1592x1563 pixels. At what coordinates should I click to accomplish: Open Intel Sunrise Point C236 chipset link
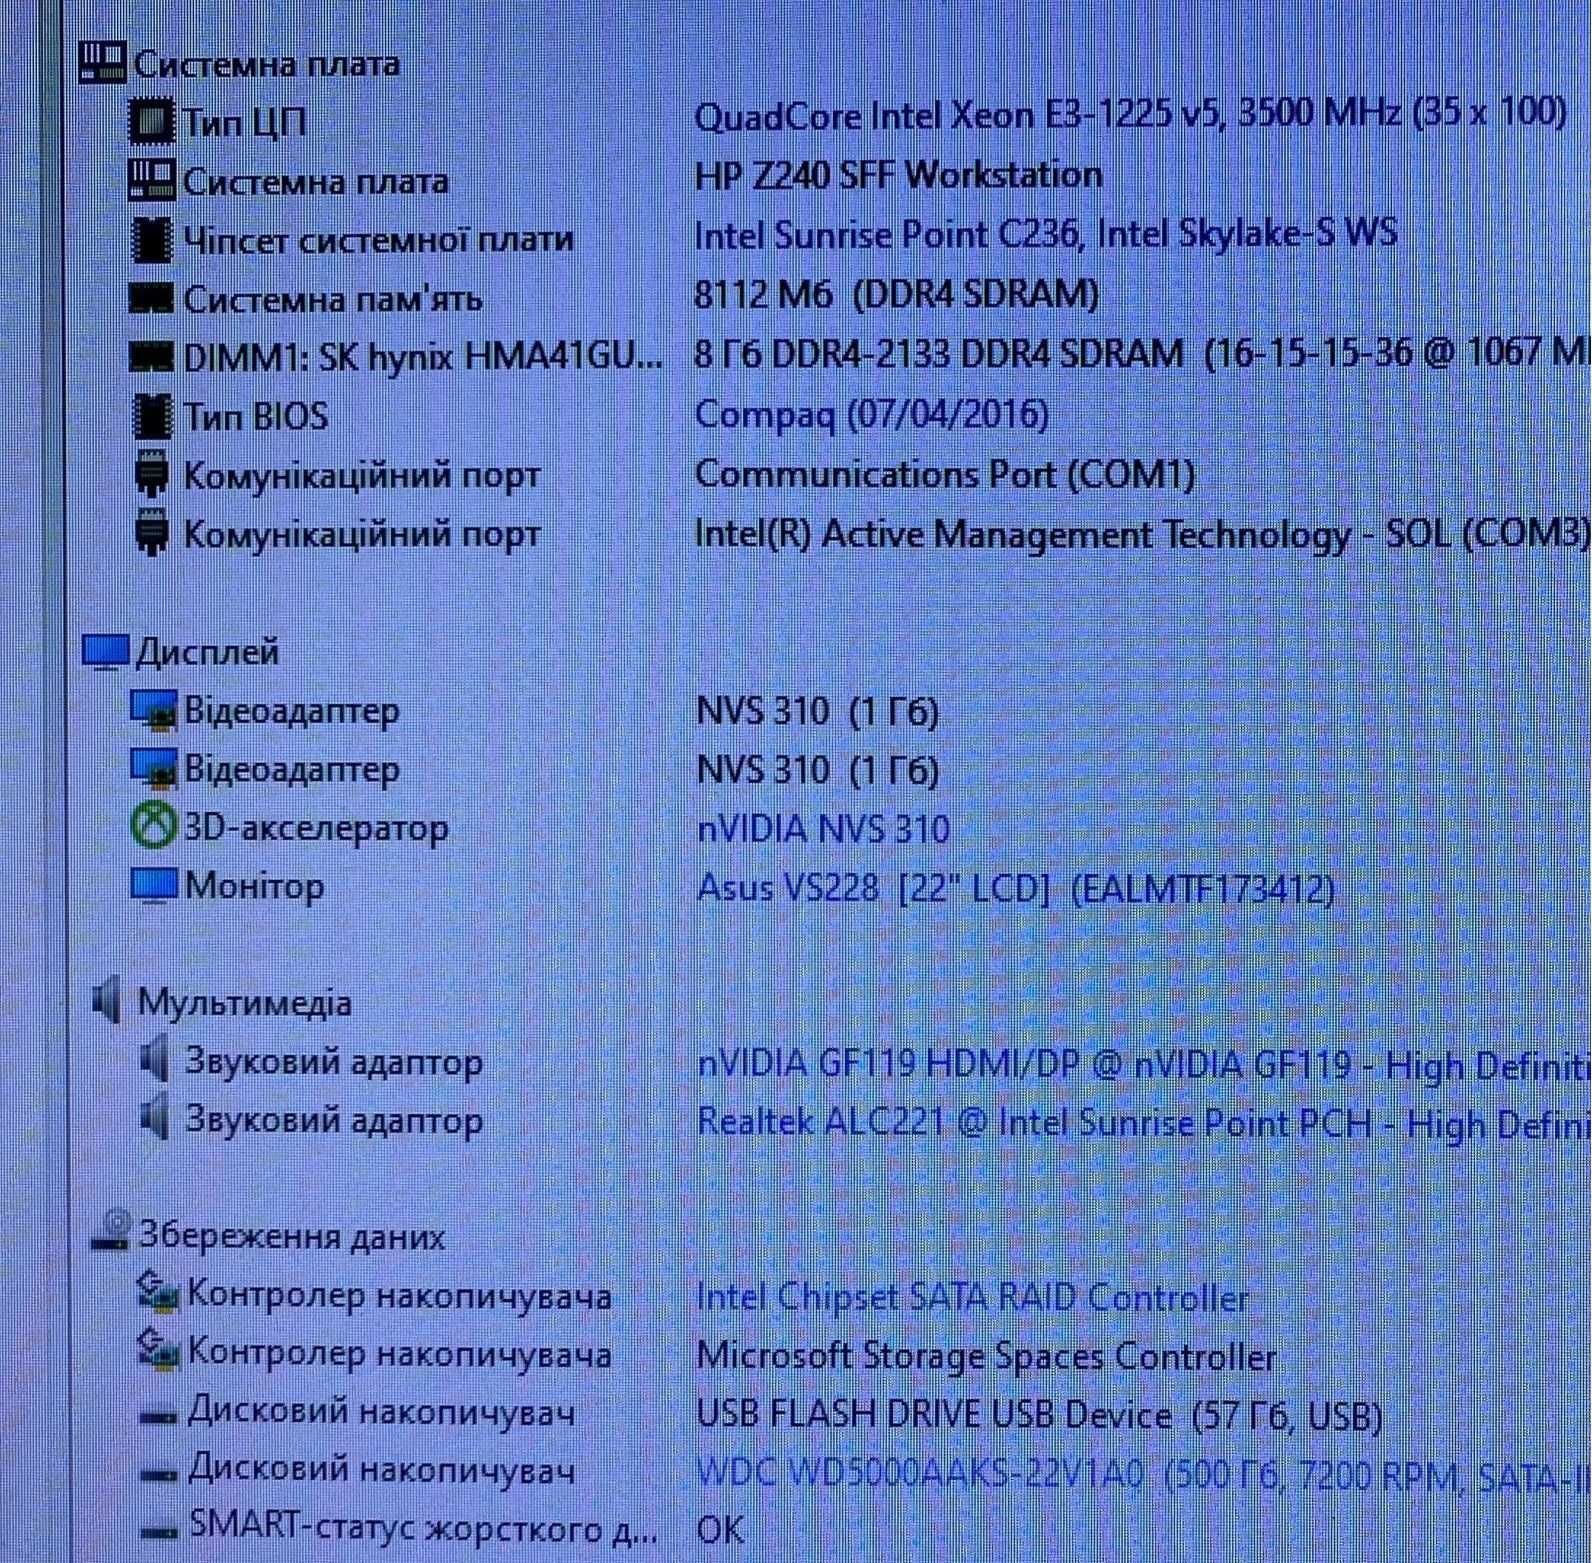[x=1045, y=234]
